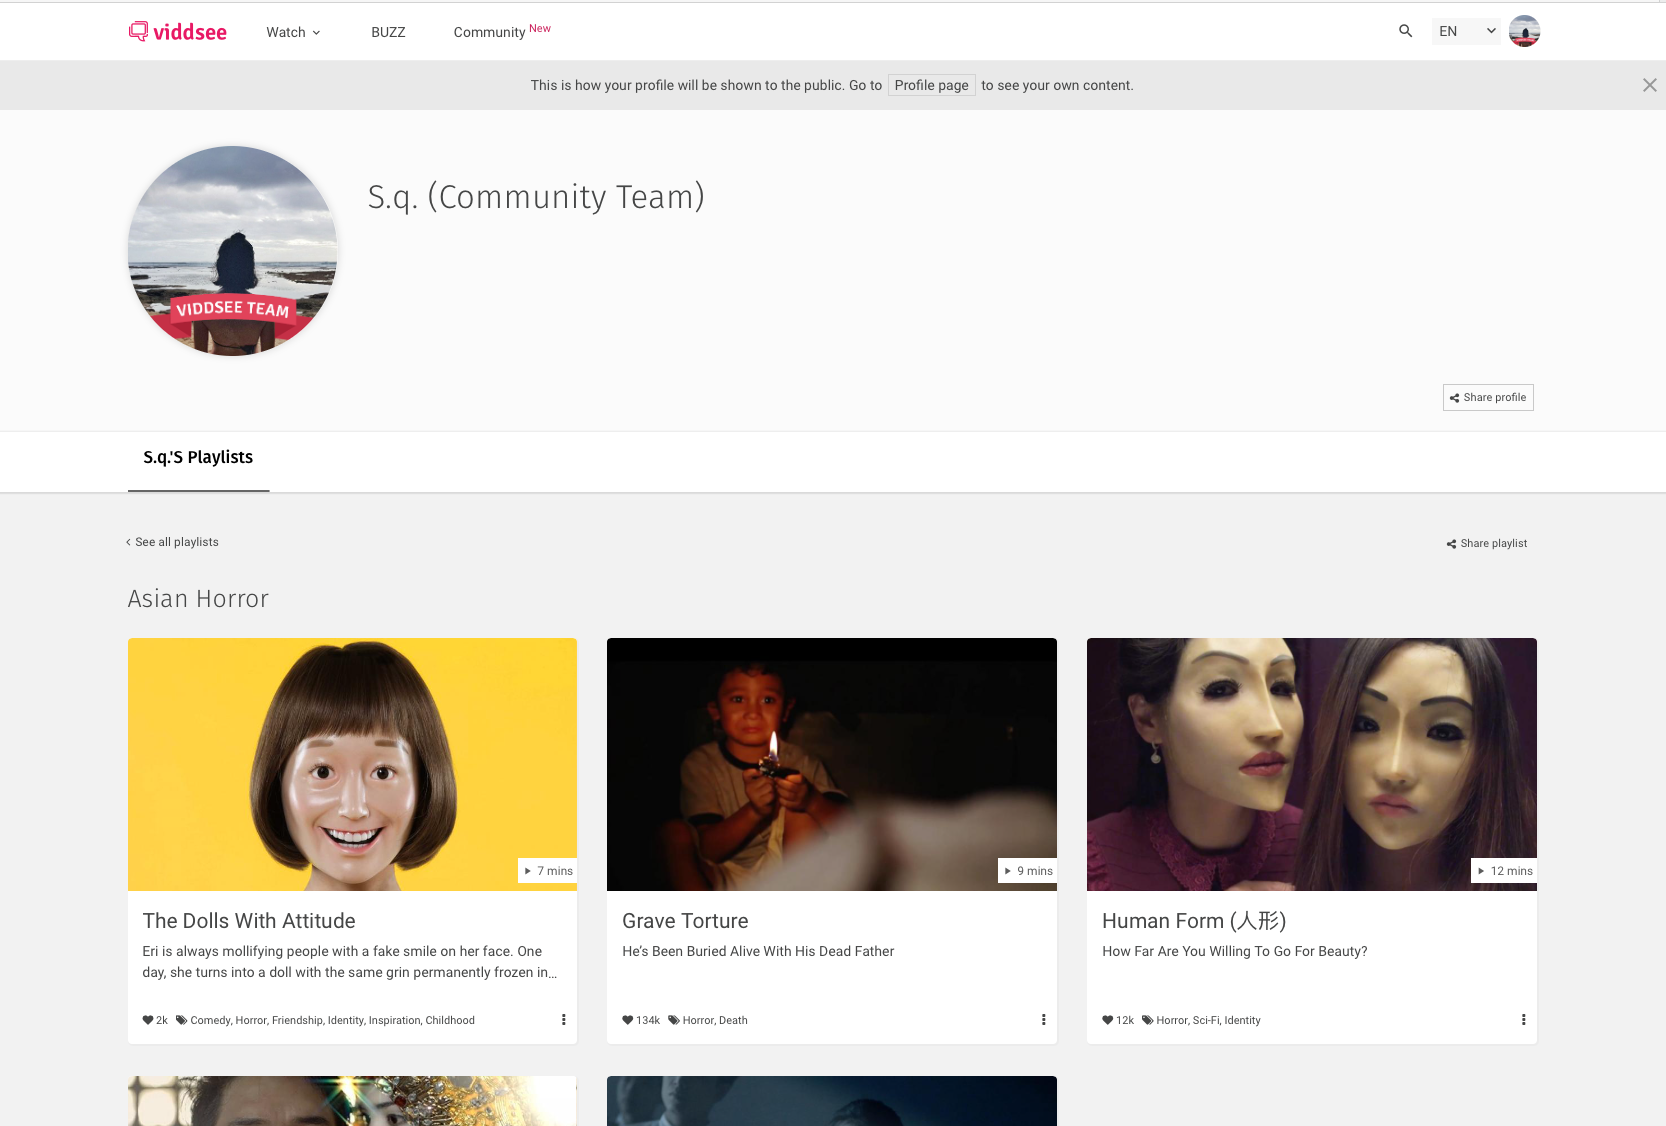
Task: Open the Human Form (人形) title link
Action: click(x=1194, y=921)
